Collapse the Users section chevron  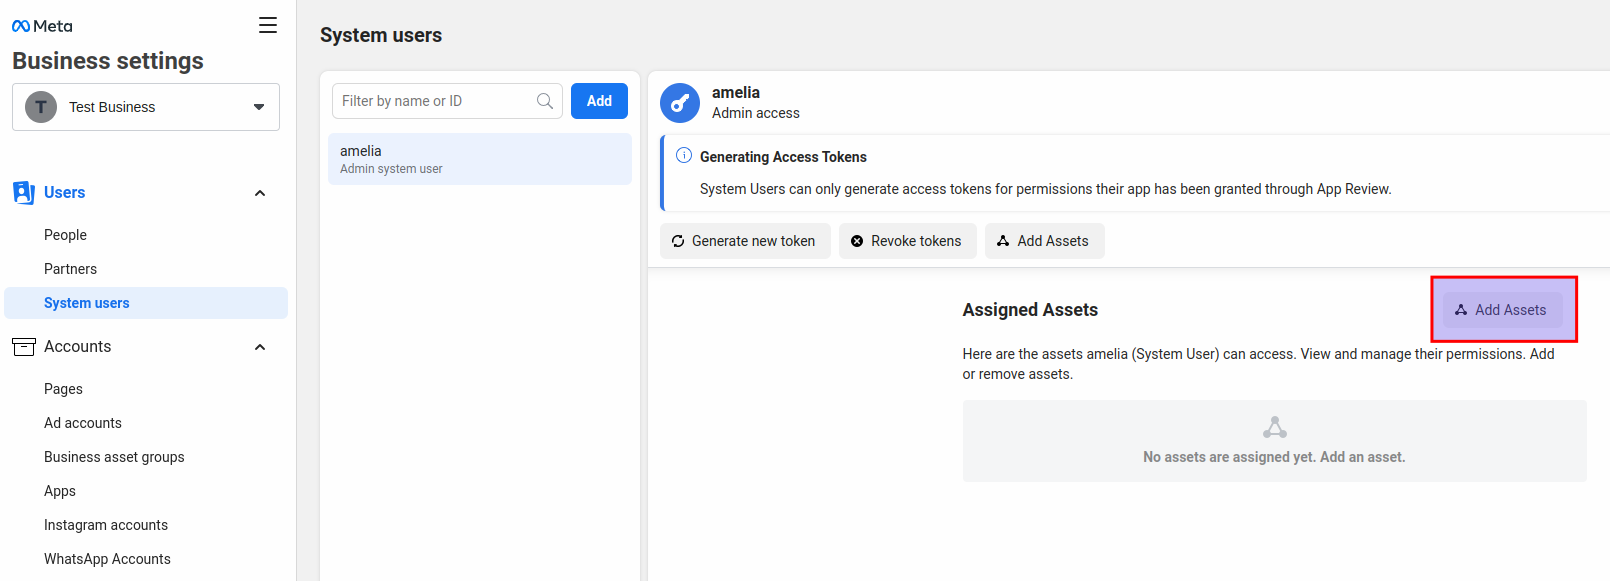(260, 193)
